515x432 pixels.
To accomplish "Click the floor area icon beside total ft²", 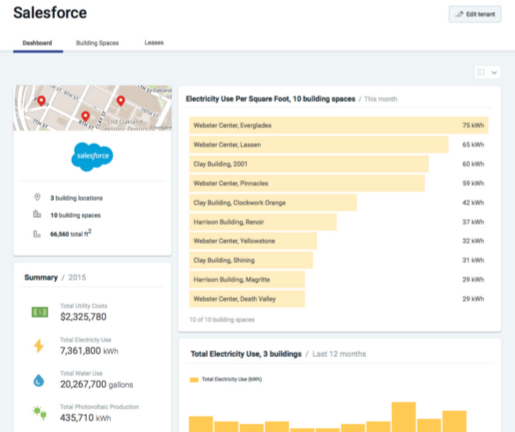I will (x=37, y=234).
